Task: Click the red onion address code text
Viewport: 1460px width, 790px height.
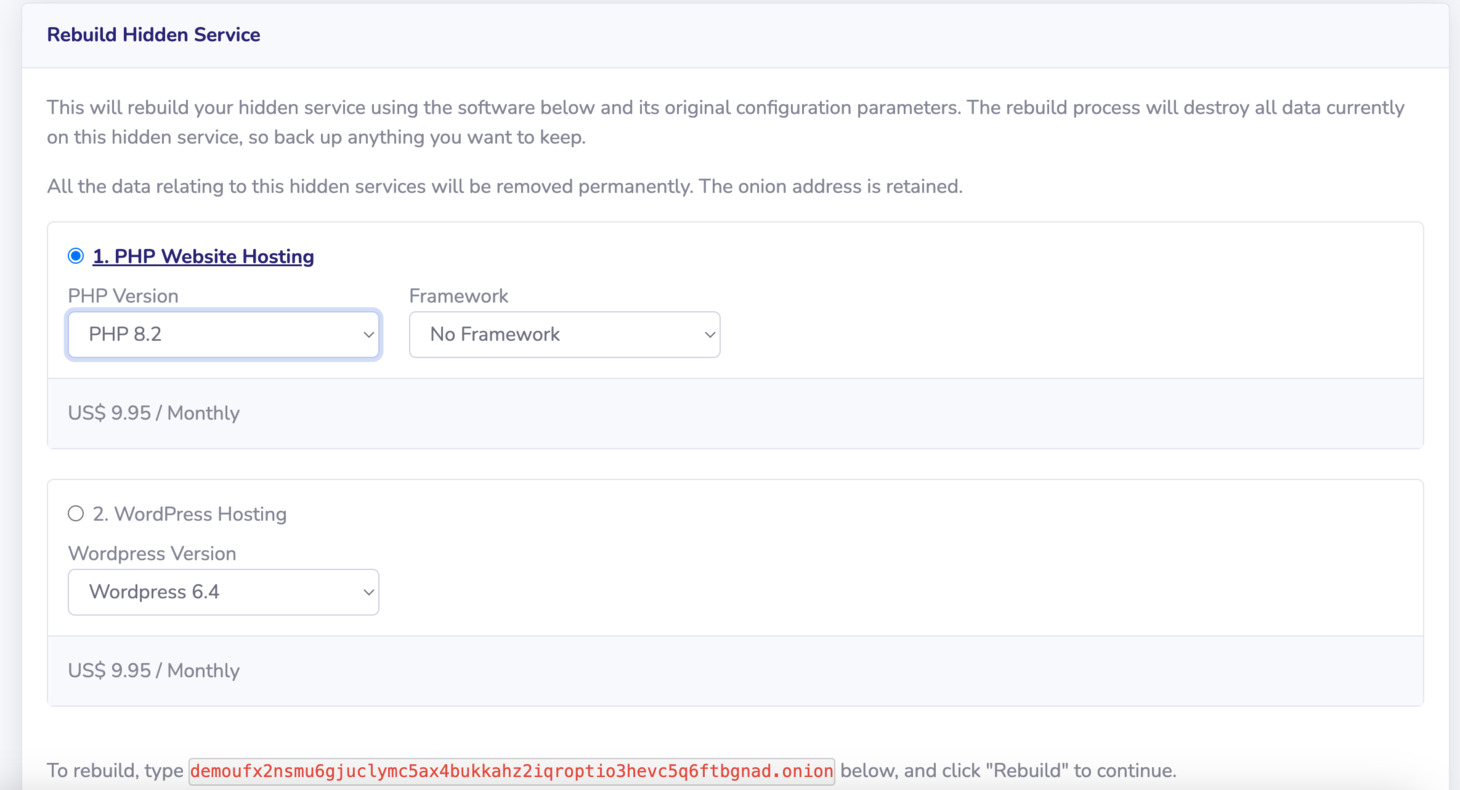Action: (511, 771)
